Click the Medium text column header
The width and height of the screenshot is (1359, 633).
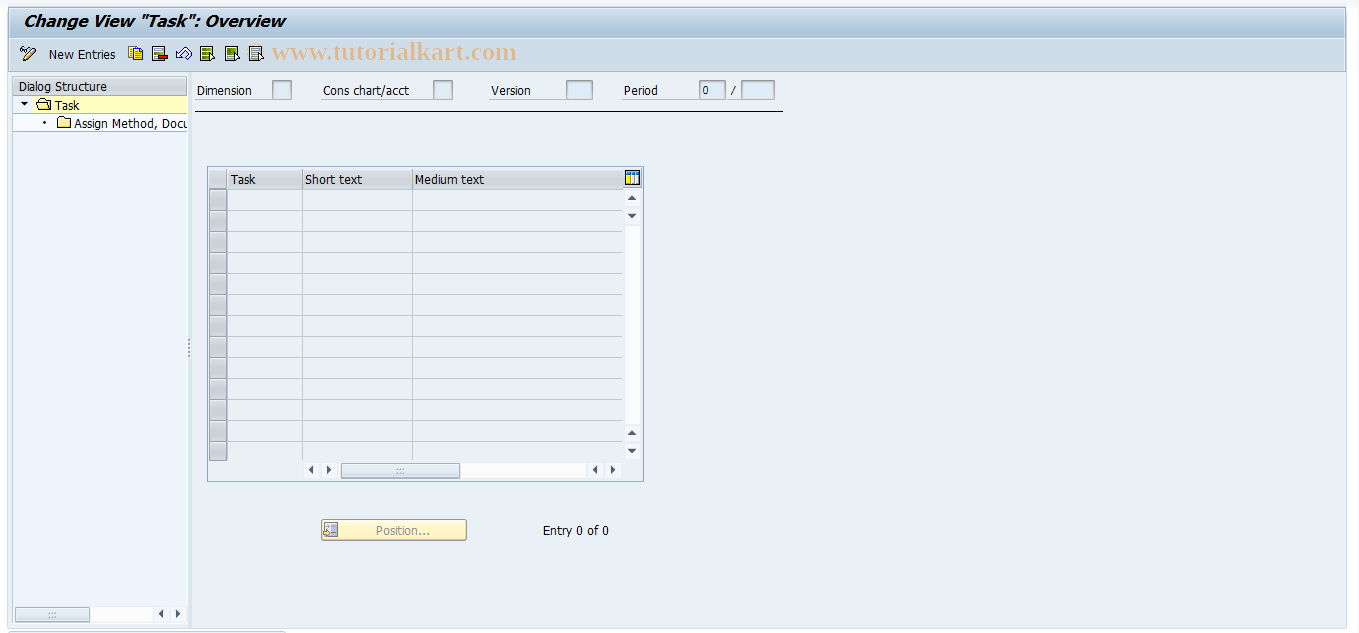[x=517, y=179]
